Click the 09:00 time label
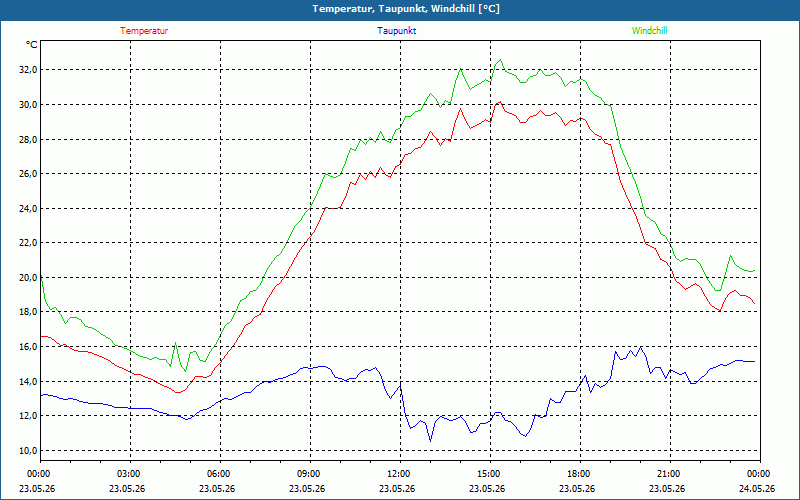The width and height of the screenshot is (800, 500). (310, 474)
